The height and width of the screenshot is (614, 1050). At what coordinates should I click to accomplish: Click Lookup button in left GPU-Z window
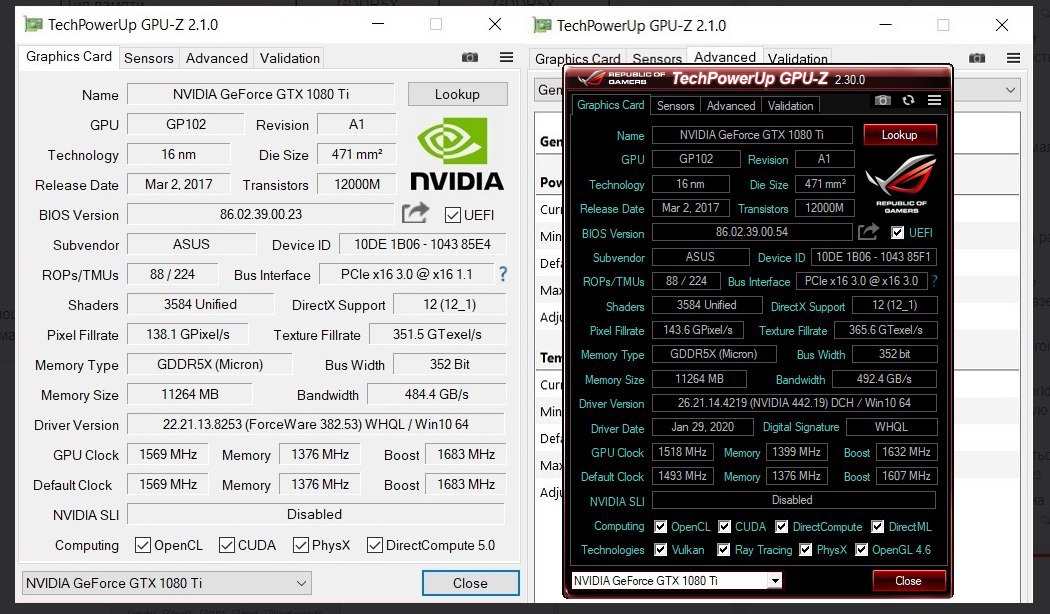point(457,94)
